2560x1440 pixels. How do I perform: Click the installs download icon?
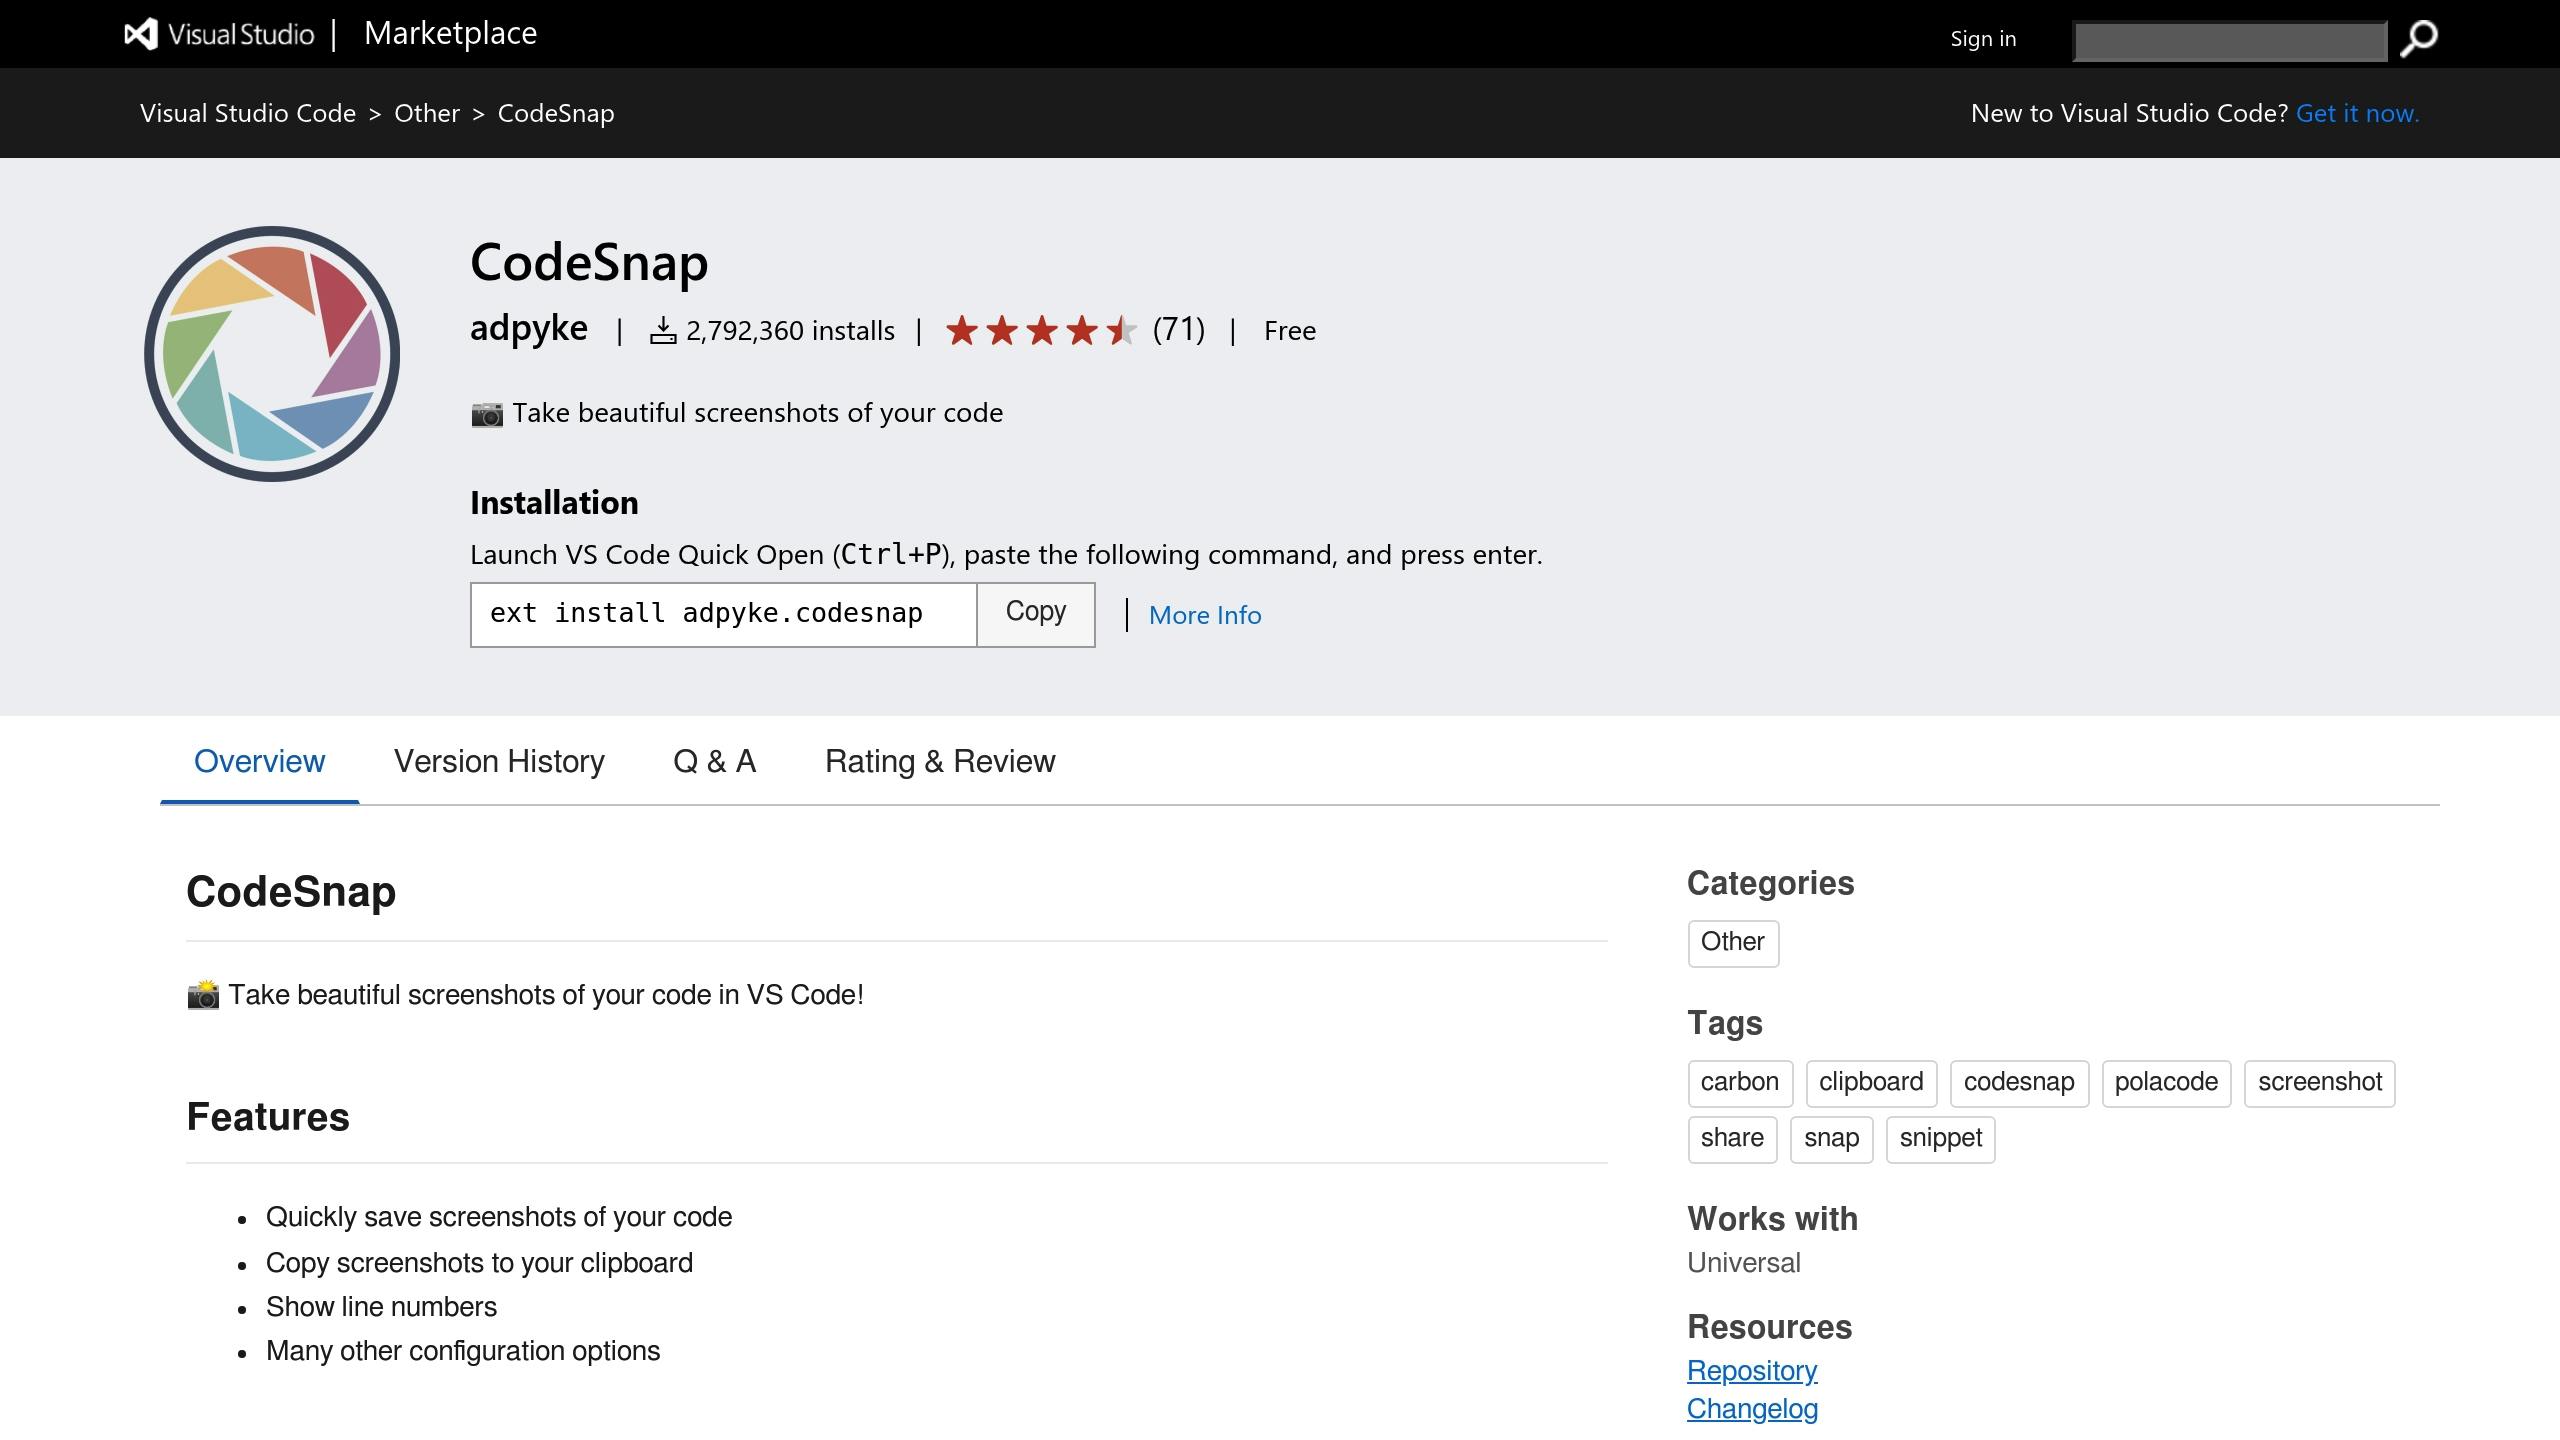point(663,331)
